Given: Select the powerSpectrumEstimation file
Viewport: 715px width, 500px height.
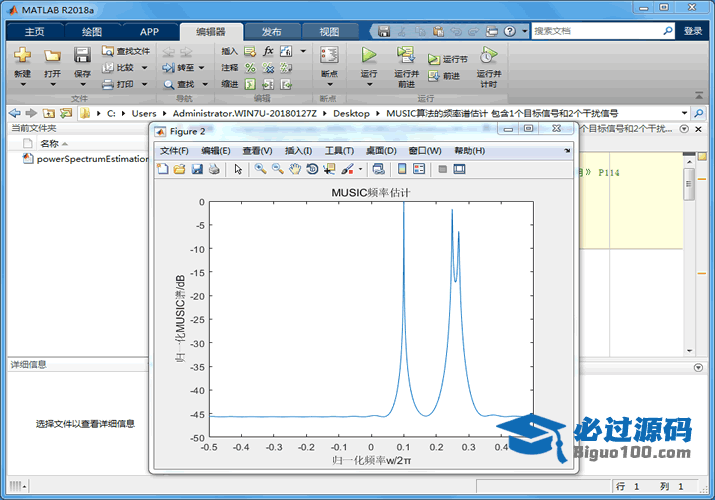Looking at the screenshot, I should click(x=85, y=159).
